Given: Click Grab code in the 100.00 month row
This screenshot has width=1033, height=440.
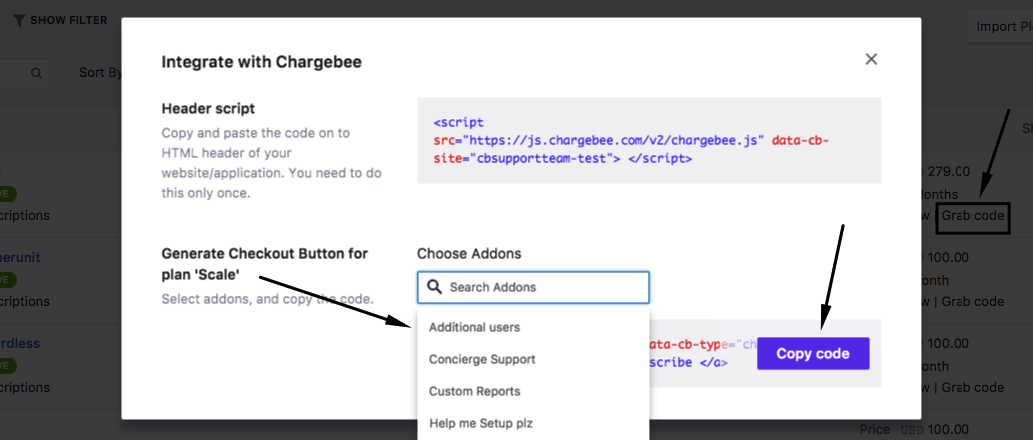Looking at the screenshot, I should click(x=973, y=302).
